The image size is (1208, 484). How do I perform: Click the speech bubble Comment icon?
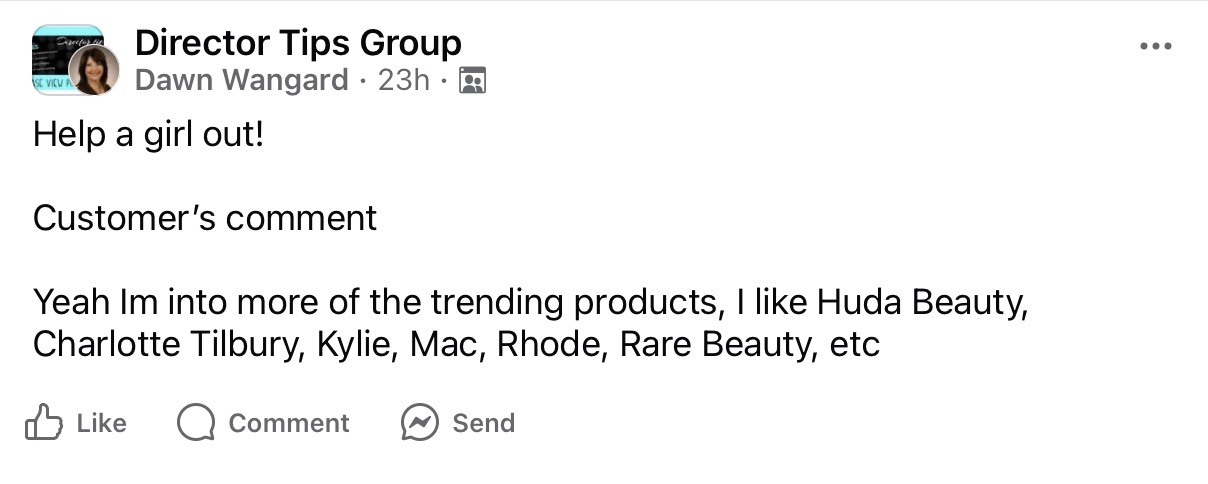196,423
